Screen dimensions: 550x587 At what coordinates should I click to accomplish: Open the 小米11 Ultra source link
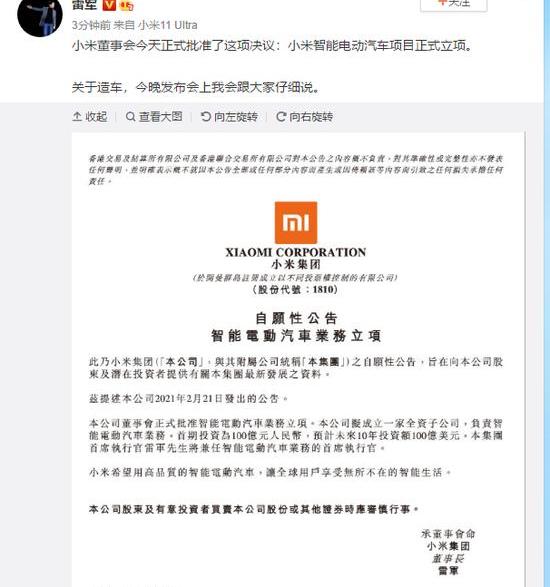pos(167,25)
